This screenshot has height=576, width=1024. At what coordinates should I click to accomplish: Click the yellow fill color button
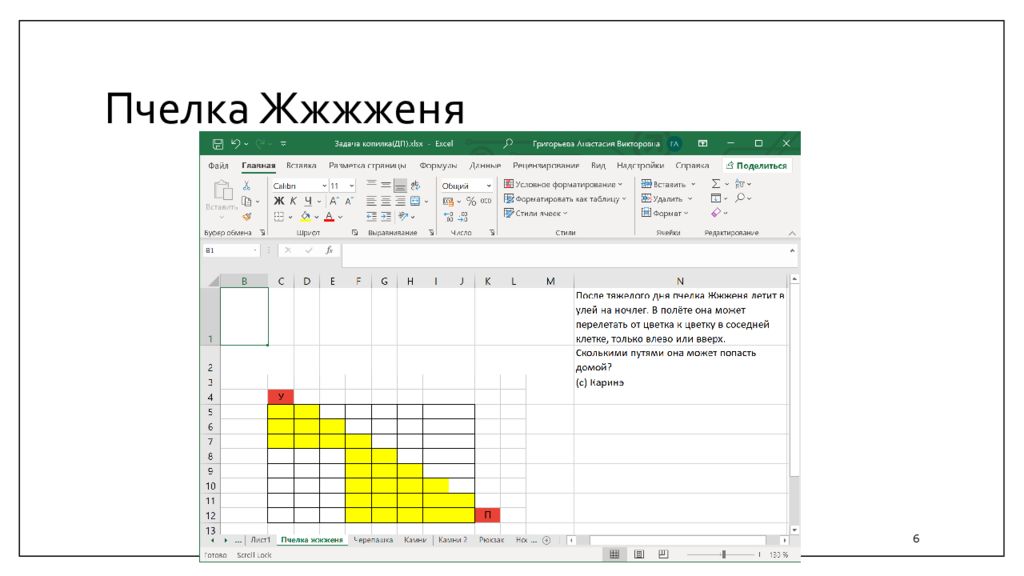click(305, 216)
